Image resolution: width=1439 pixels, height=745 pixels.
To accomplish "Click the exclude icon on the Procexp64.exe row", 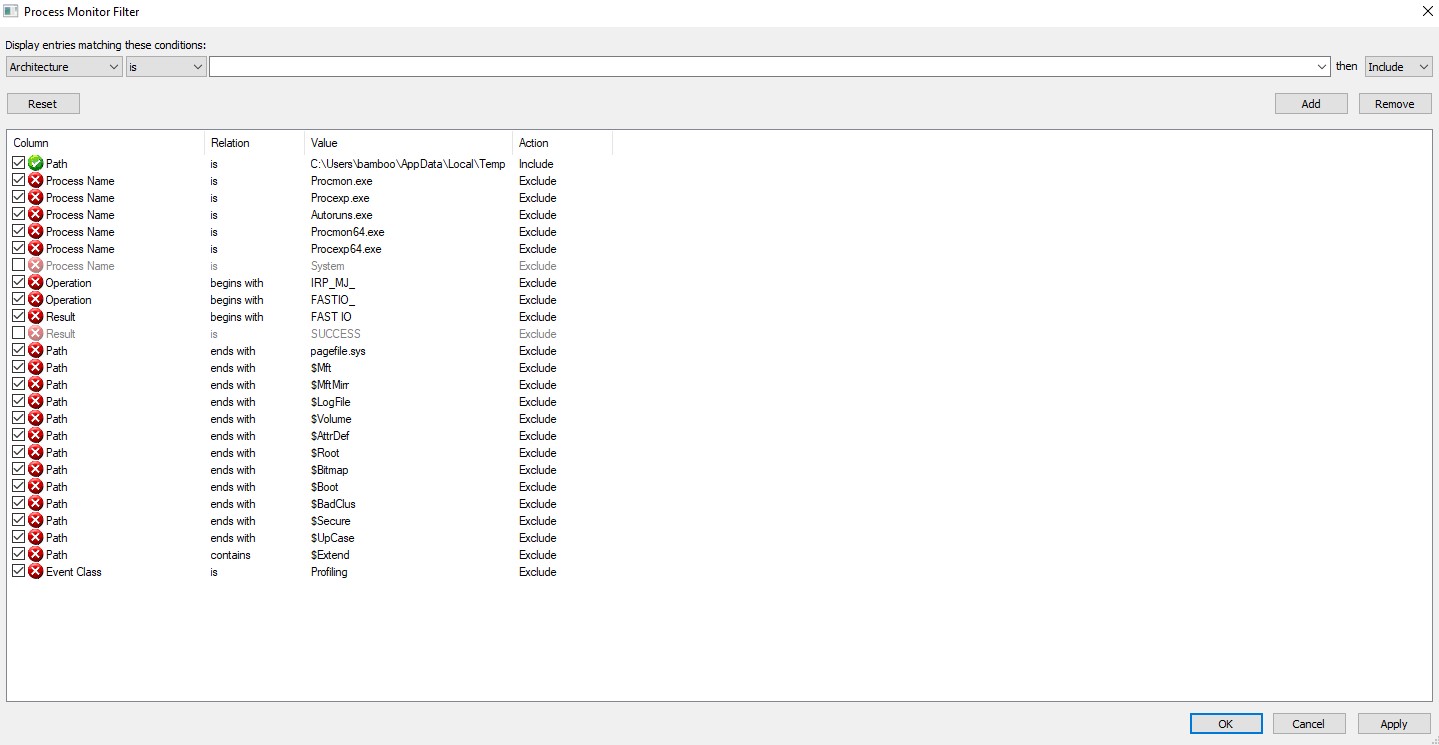I will click(x=36, y=248).
